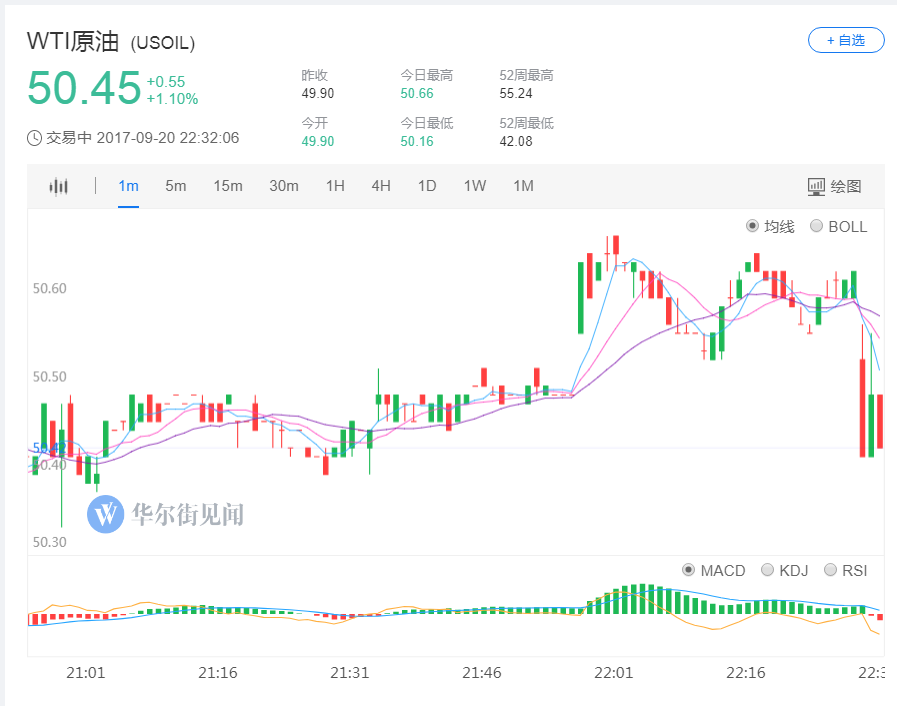Select the KDJ indicator
Screen dimensions: 897x706
click(x=766, y=570)
